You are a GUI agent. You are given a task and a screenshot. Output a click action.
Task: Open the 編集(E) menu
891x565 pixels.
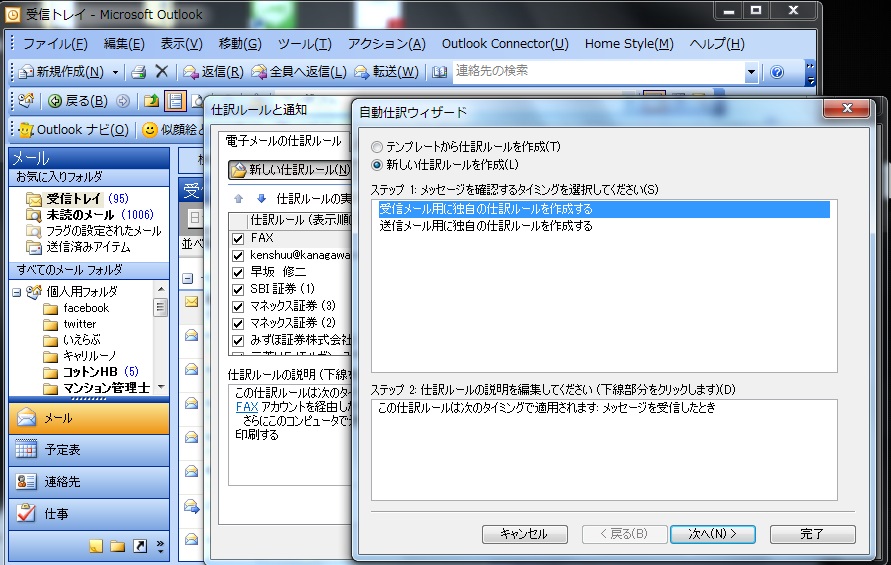coord(124,44)
